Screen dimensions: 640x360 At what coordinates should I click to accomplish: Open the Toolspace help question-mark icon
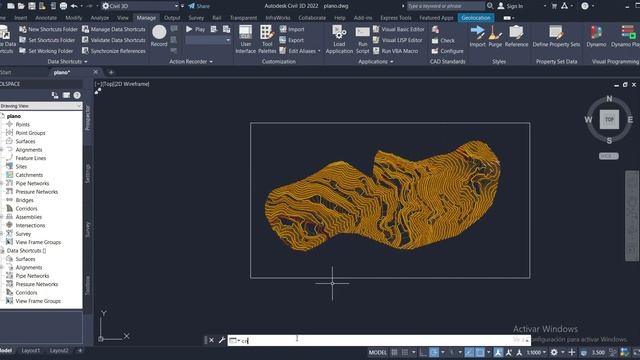(77, 96)
